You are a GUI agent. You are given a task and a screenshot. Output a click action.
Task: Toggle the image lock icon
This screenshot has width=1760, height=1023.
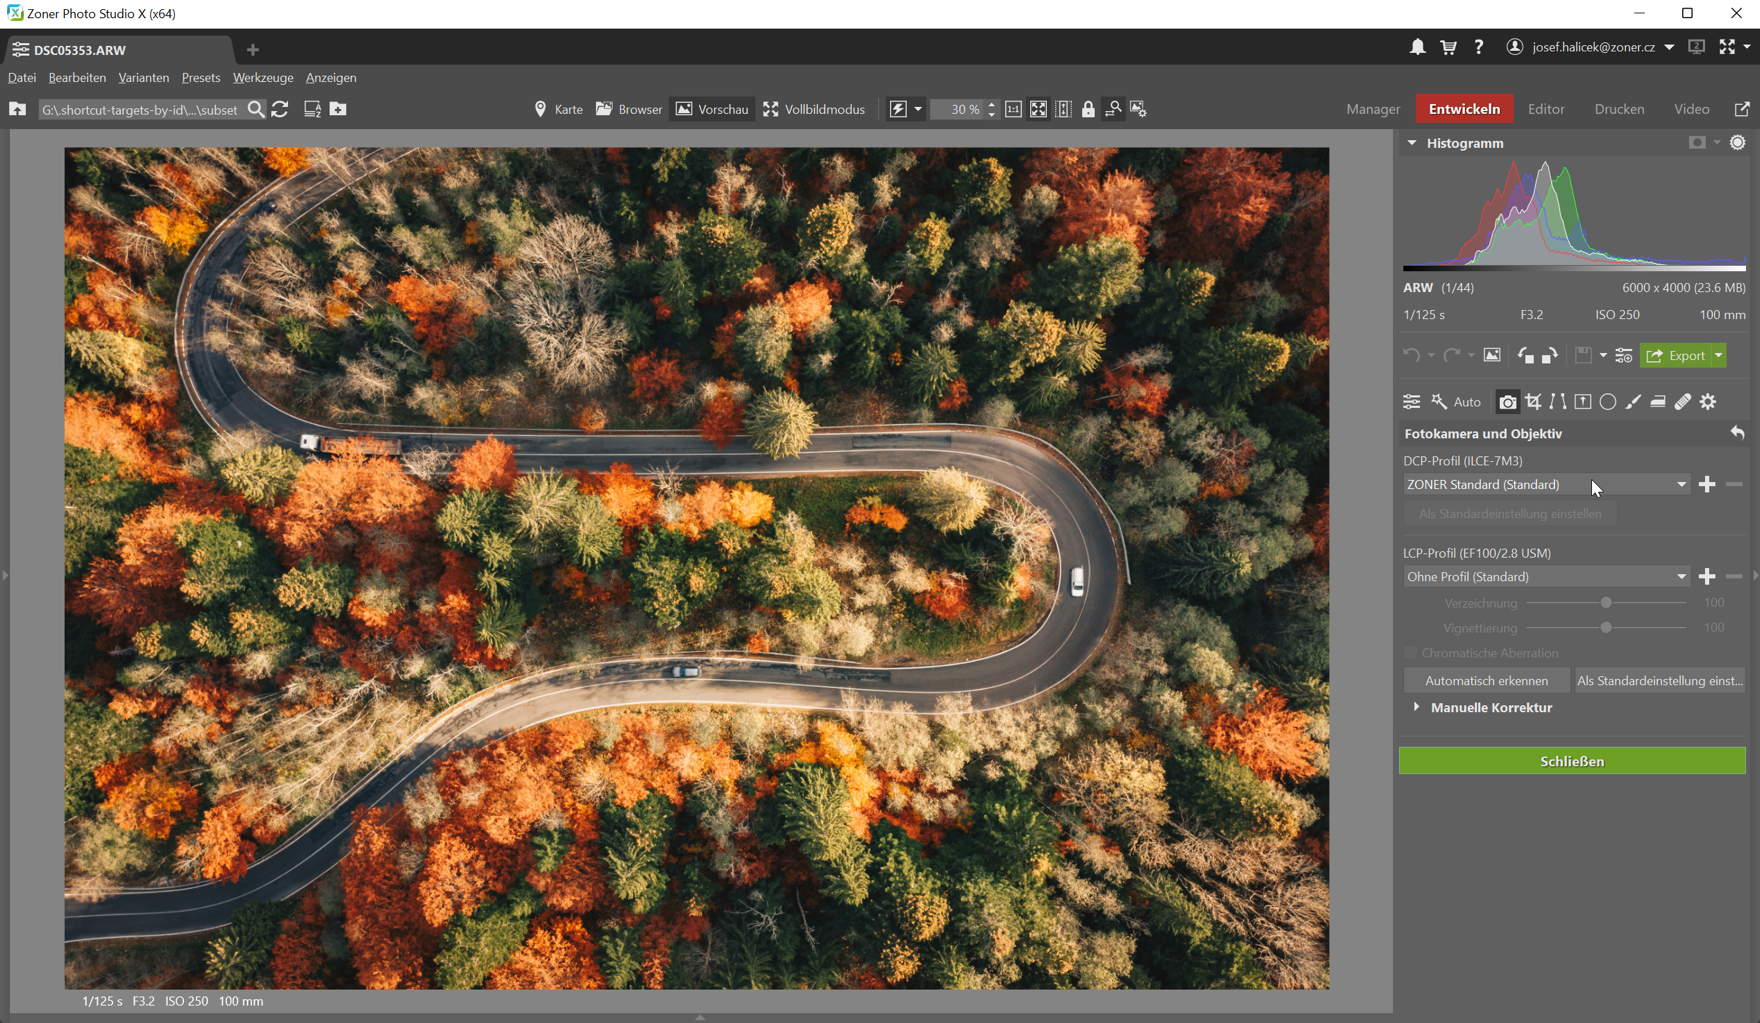tap(1088, 109)
